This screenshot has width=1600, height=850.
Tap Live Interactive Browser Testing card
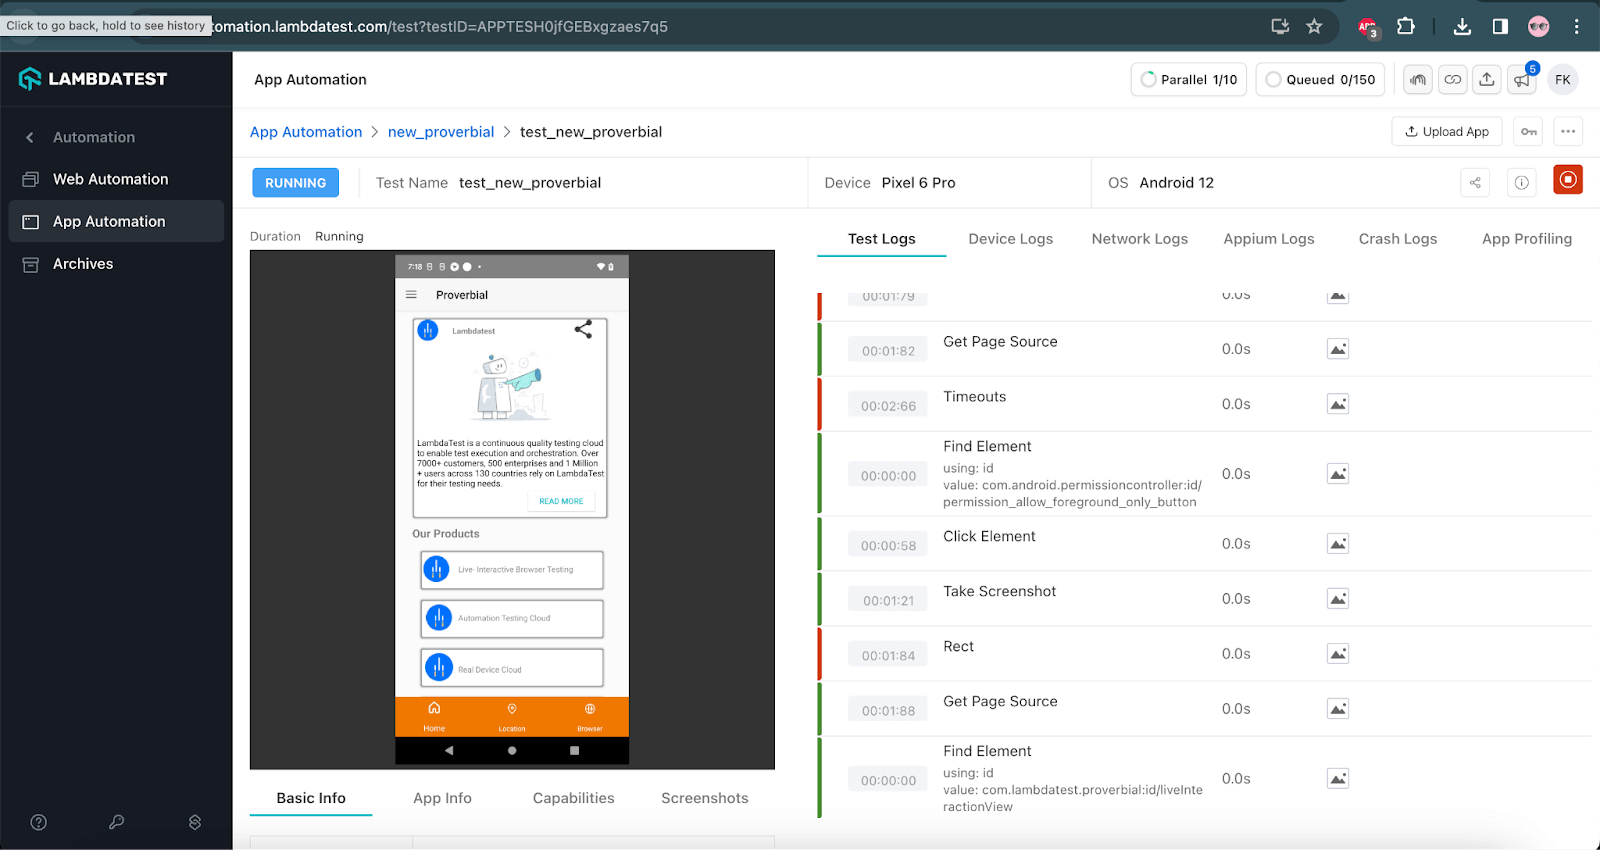click(x=512, y=570)
